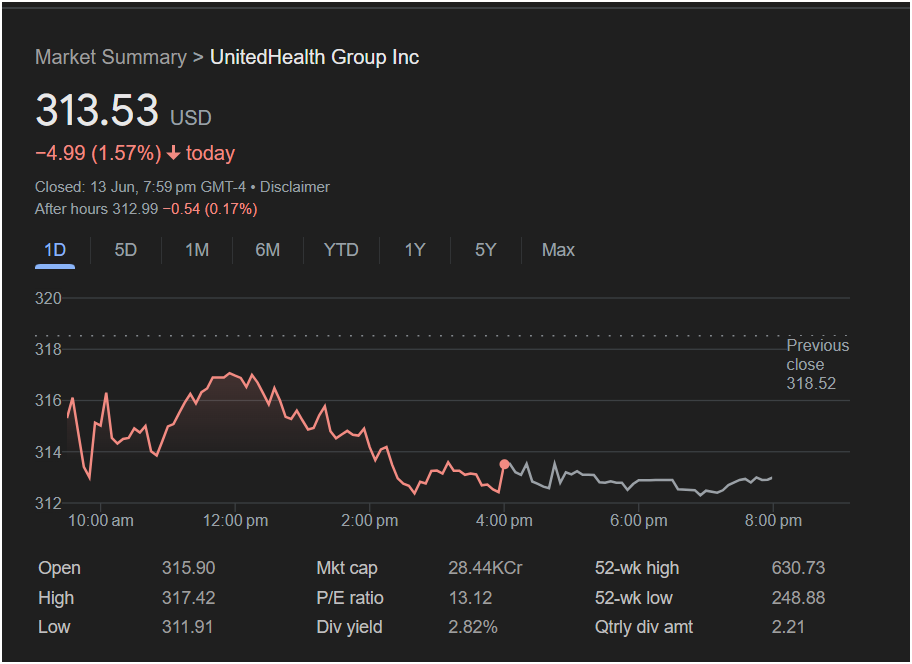Image resolution: width=912 pixels, height=664 pixels.
Task: Click the Mkt cap label
Action: [347, 568]
